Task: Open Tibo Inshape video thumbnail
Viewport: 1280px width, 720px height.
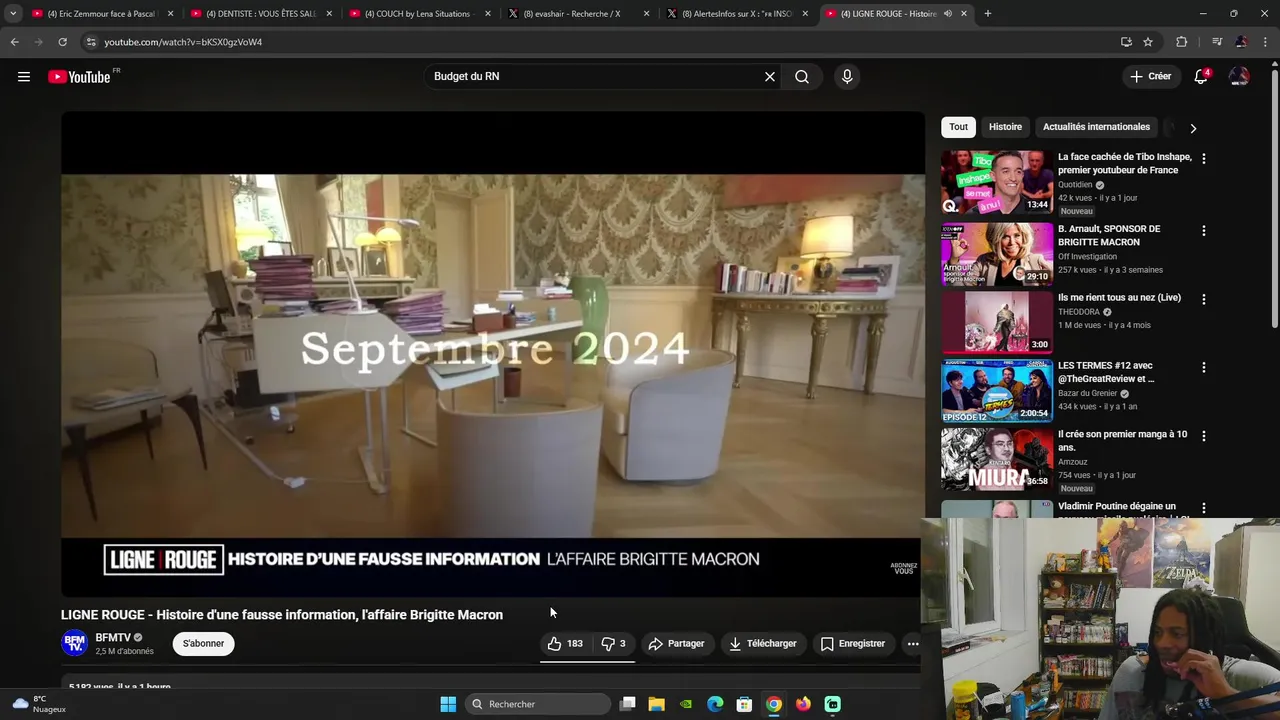Action: tap(997, 182)
